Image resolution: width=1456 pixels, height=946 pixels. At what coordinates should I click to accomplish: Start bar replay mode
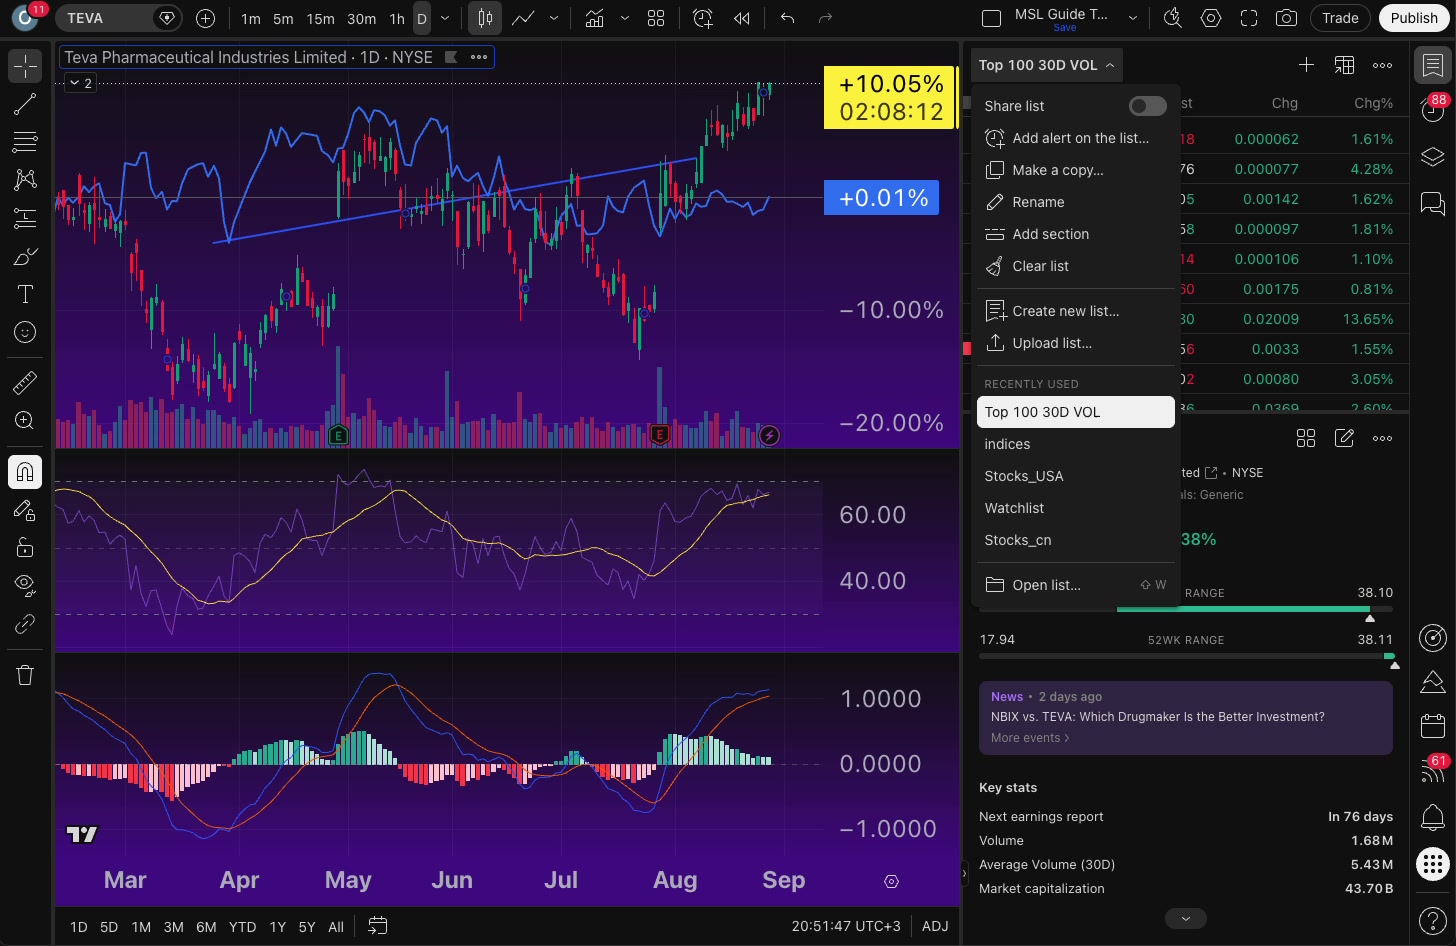point(741,18)
